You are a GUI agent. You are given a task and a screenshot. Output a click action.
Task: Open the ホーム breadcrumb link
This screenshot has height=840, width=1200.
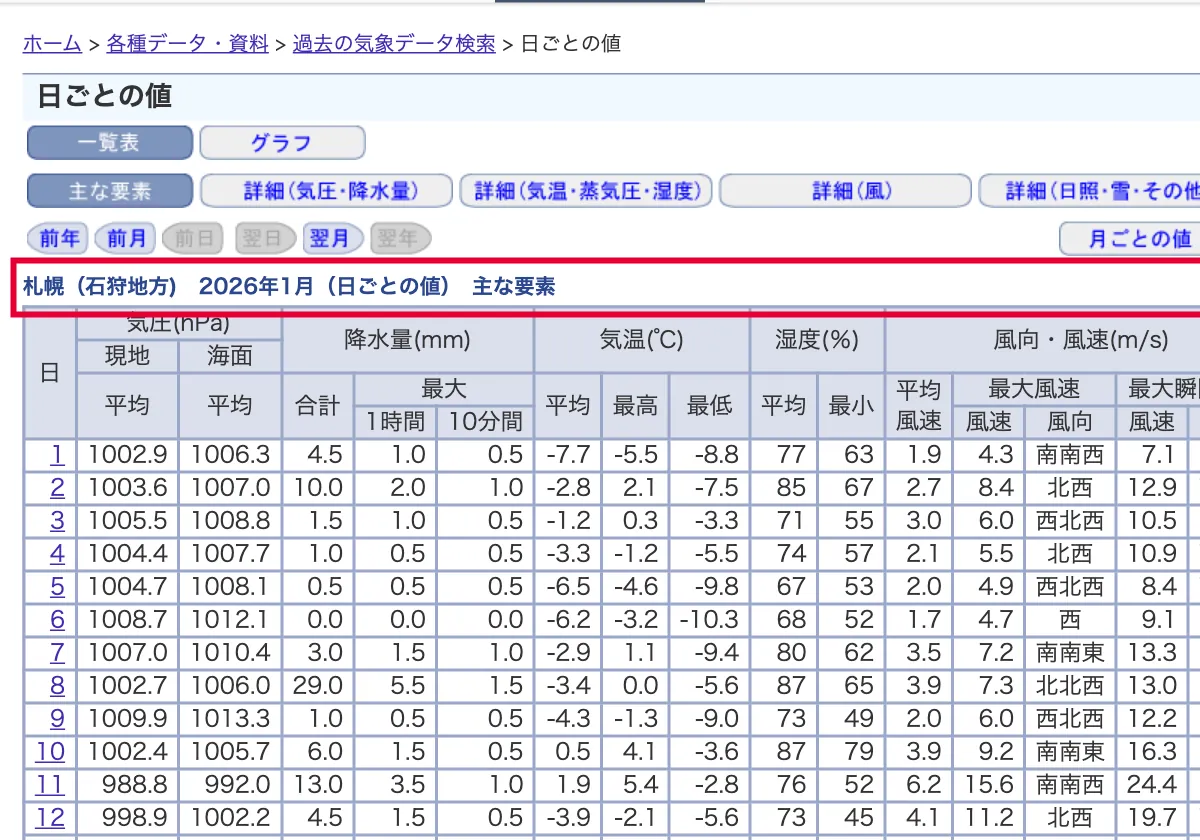52,44
